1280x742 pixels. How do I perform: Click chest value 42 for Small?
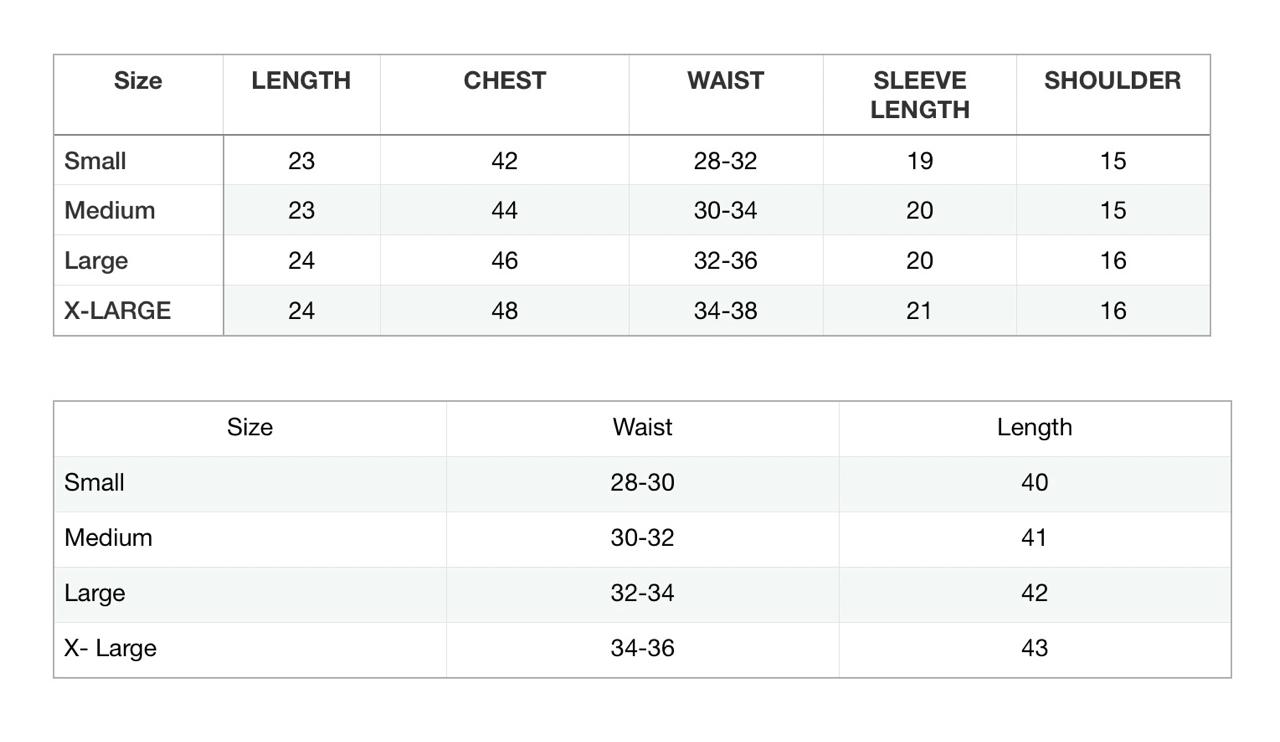click(504, 161)
